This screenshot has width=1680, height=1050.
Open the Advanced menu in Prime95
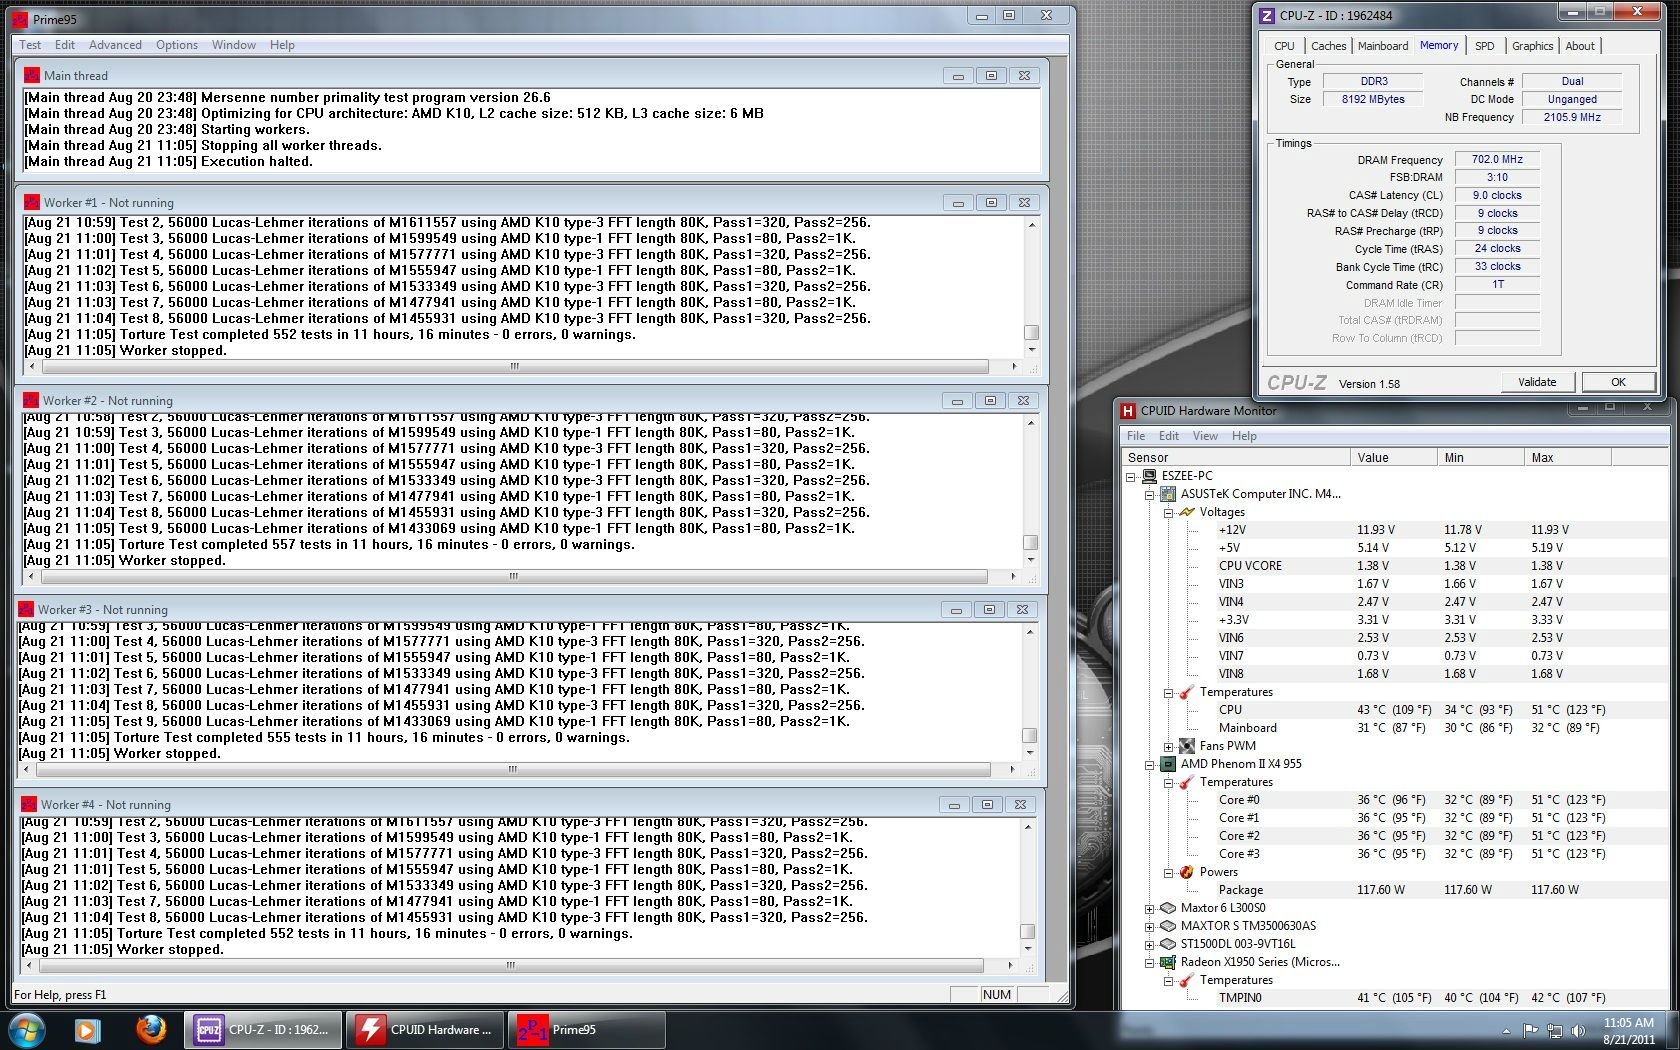pos(115,45)
